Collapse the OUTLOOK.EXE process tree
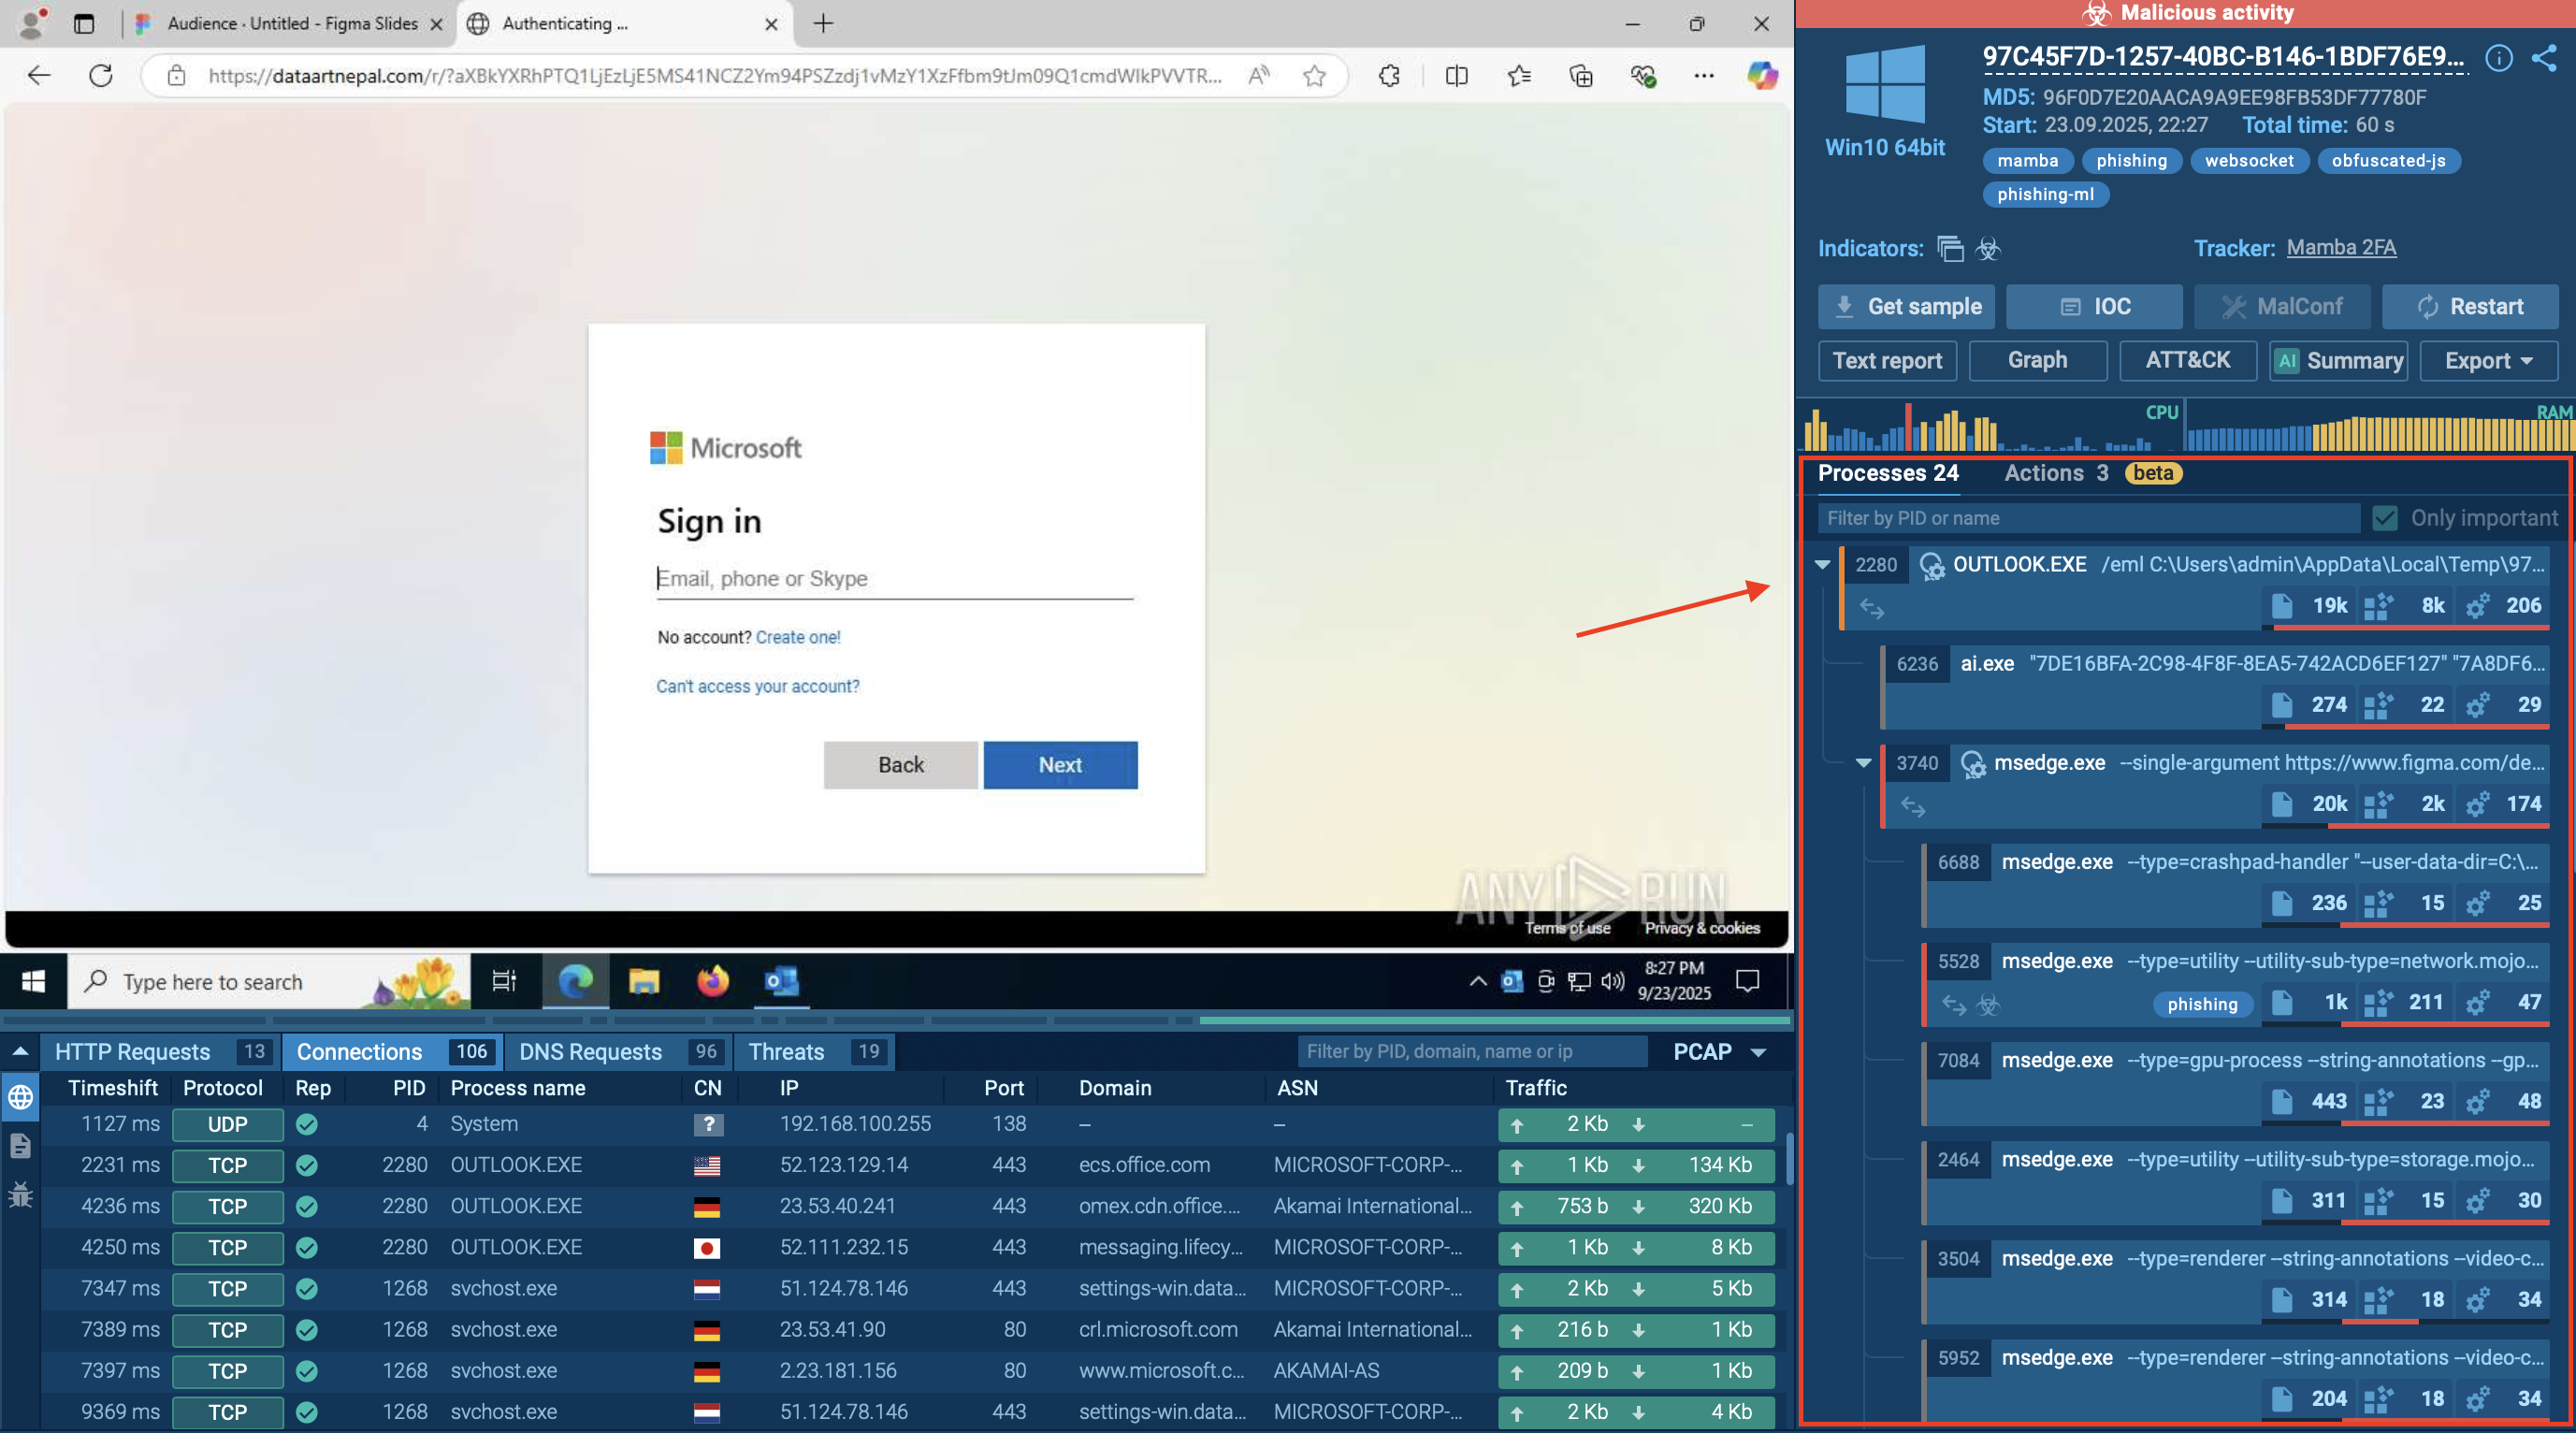The height and width of the screenshot is (1433, 2576). pyautogui.click(x=1822, y=565)
